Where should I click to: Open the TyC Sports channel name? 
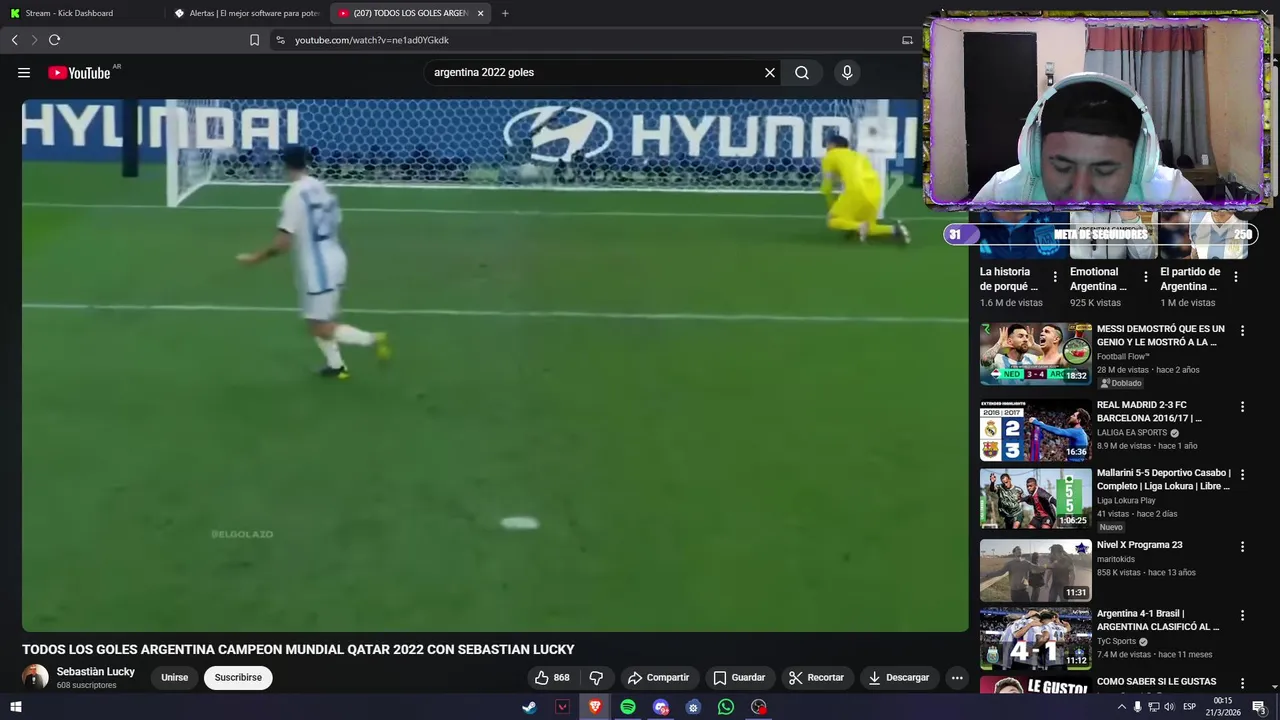[1116, 641]
